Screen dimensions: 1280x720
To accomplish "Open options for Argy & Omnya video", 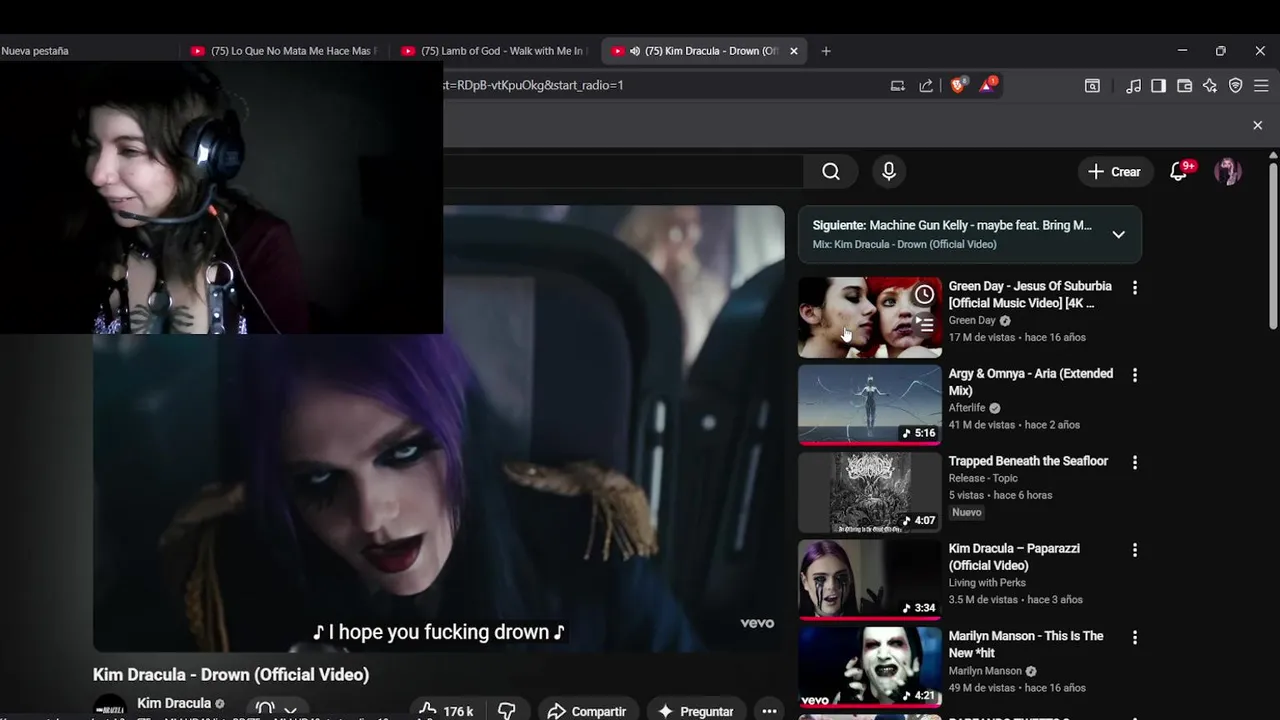I will click(x=1134, y=375).
